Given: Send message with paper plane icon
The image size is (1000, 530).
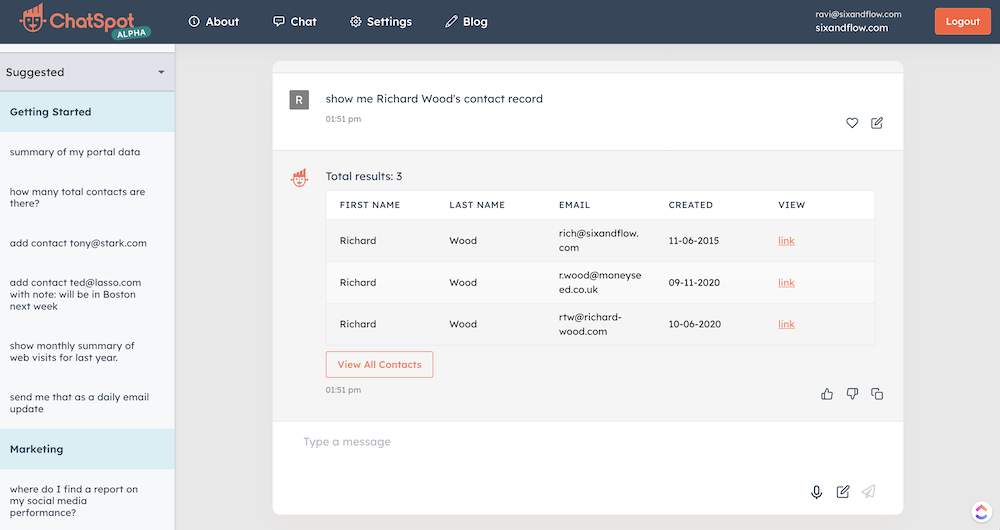Looking at the screenshot, I should (869, 491).
